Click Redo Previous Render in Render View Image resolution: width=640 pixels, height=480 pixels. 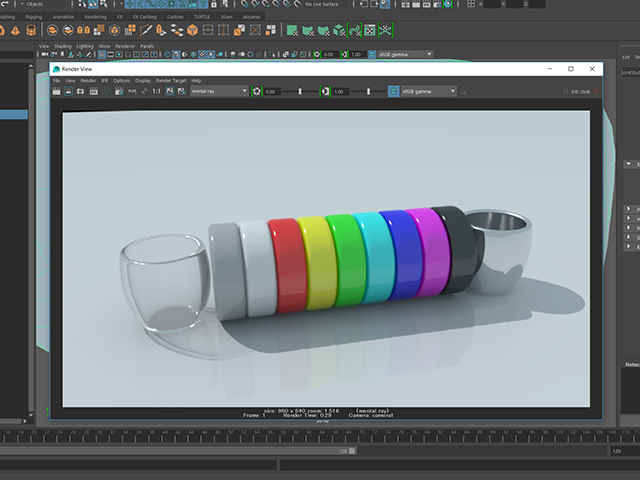tap(56, 91)
